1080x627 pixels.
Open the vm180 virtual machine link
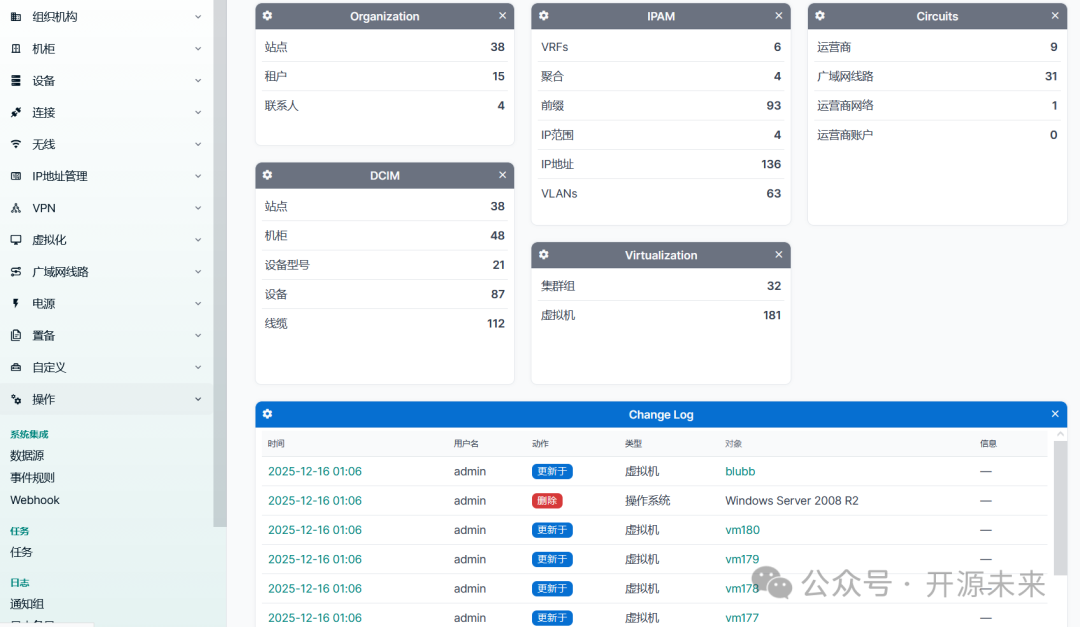742,529
